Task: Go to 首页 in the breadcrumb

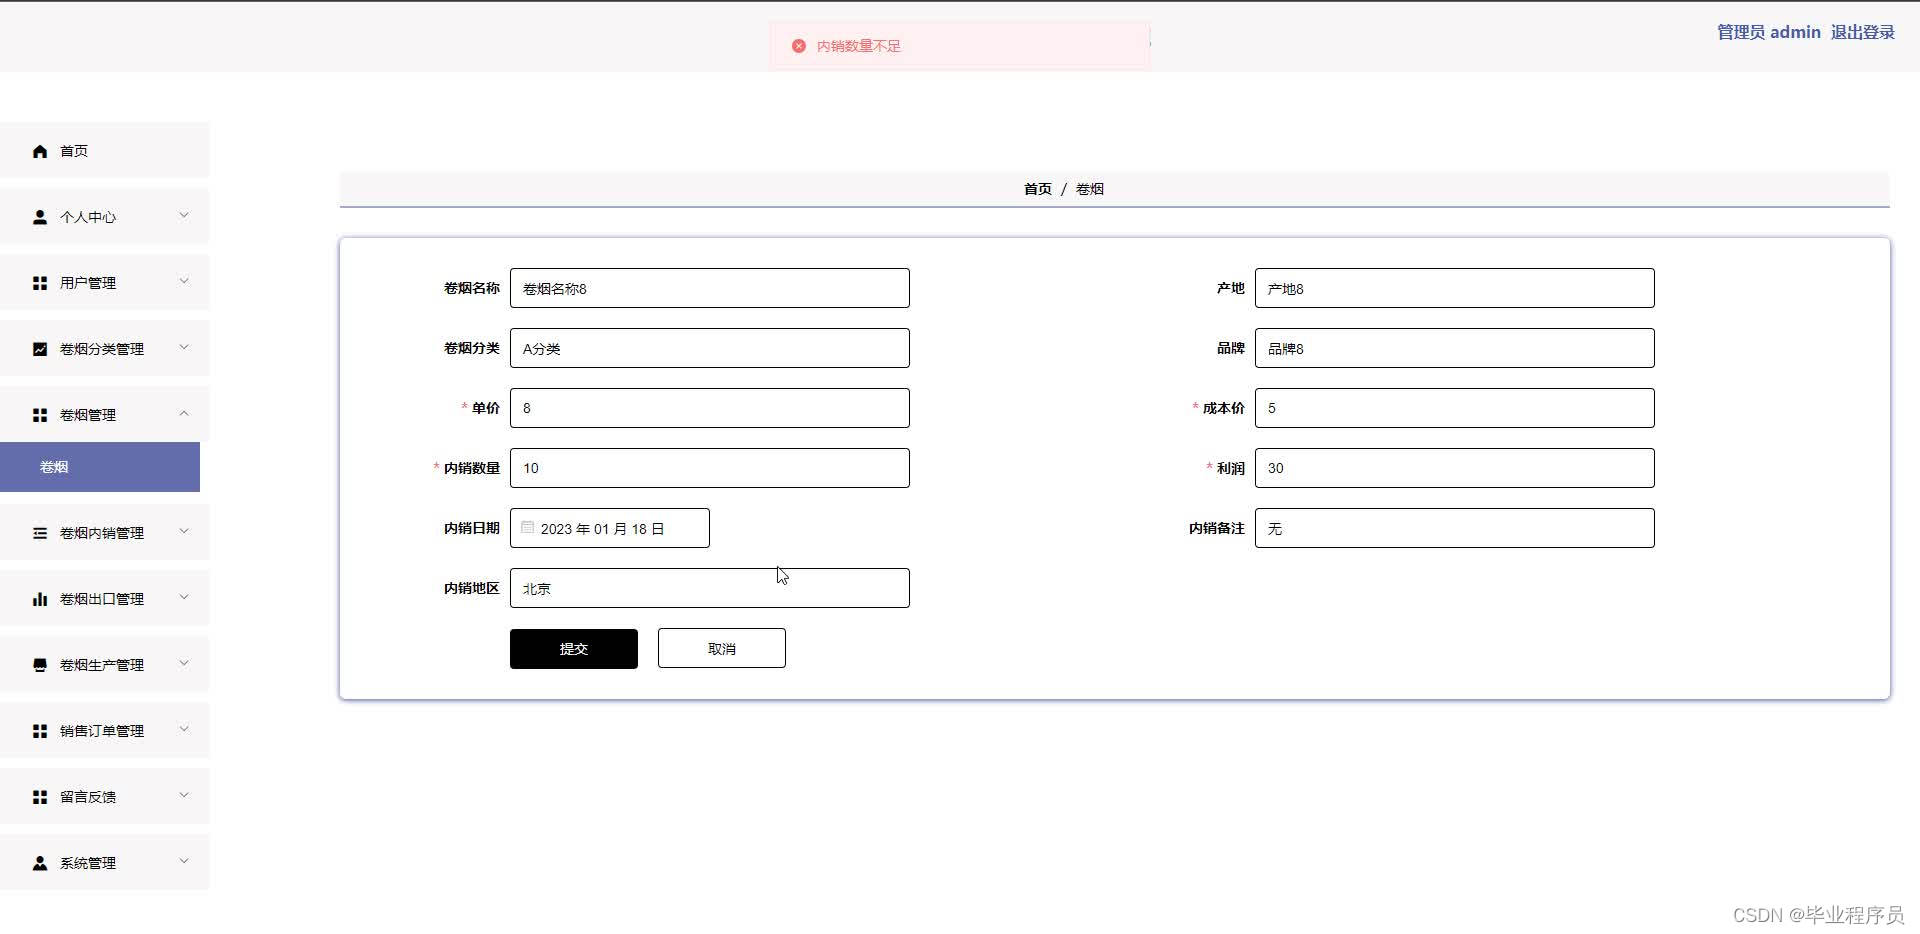Action: 1038,189
